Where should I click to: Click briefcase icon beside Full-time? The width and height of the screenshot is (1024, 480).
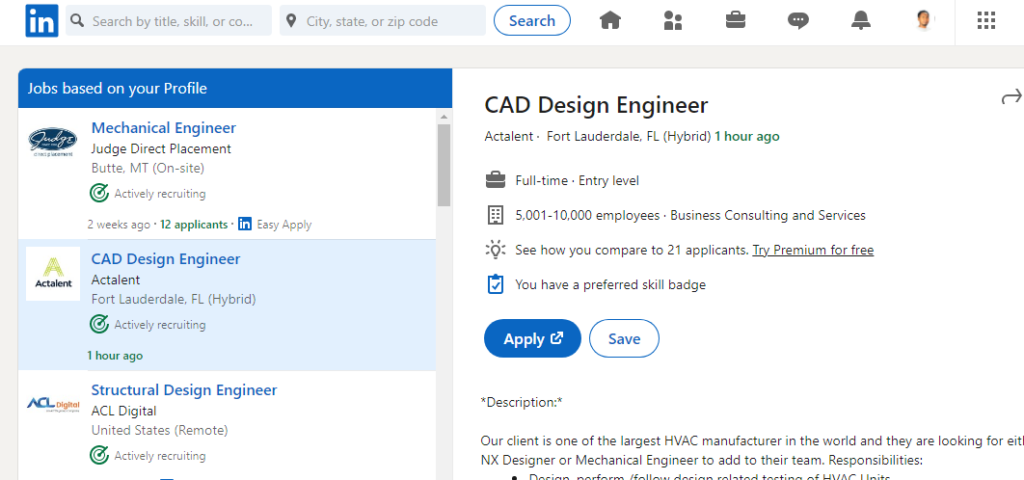(496, 180)
